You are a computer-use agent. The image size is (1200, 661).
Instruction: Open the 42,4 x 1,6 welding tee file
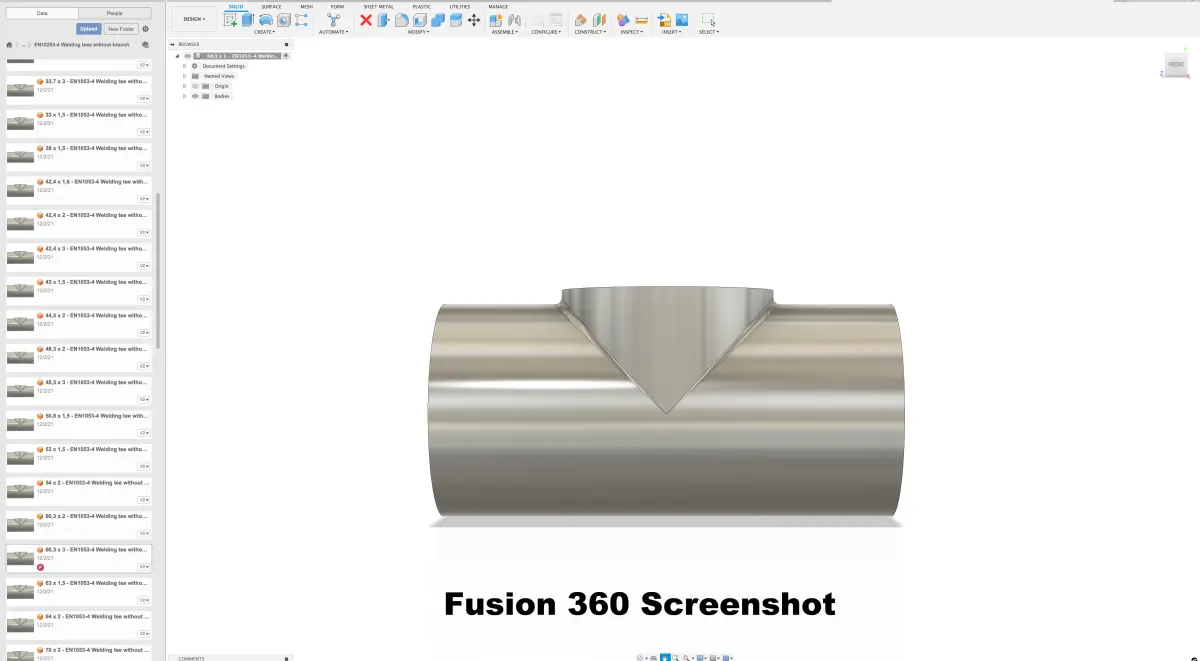coord(78,192)
